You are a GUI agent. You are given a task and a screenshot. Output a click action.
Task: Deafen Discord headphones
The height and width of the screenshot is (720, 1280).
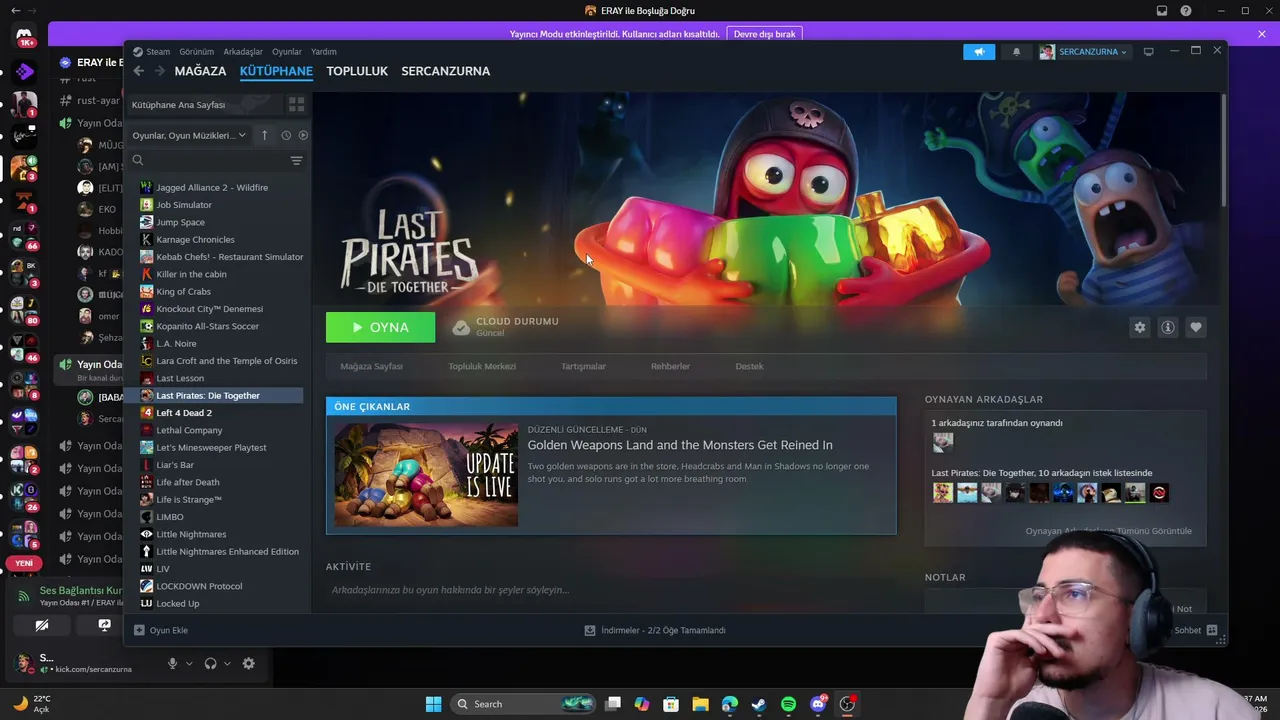coord(210,663)
